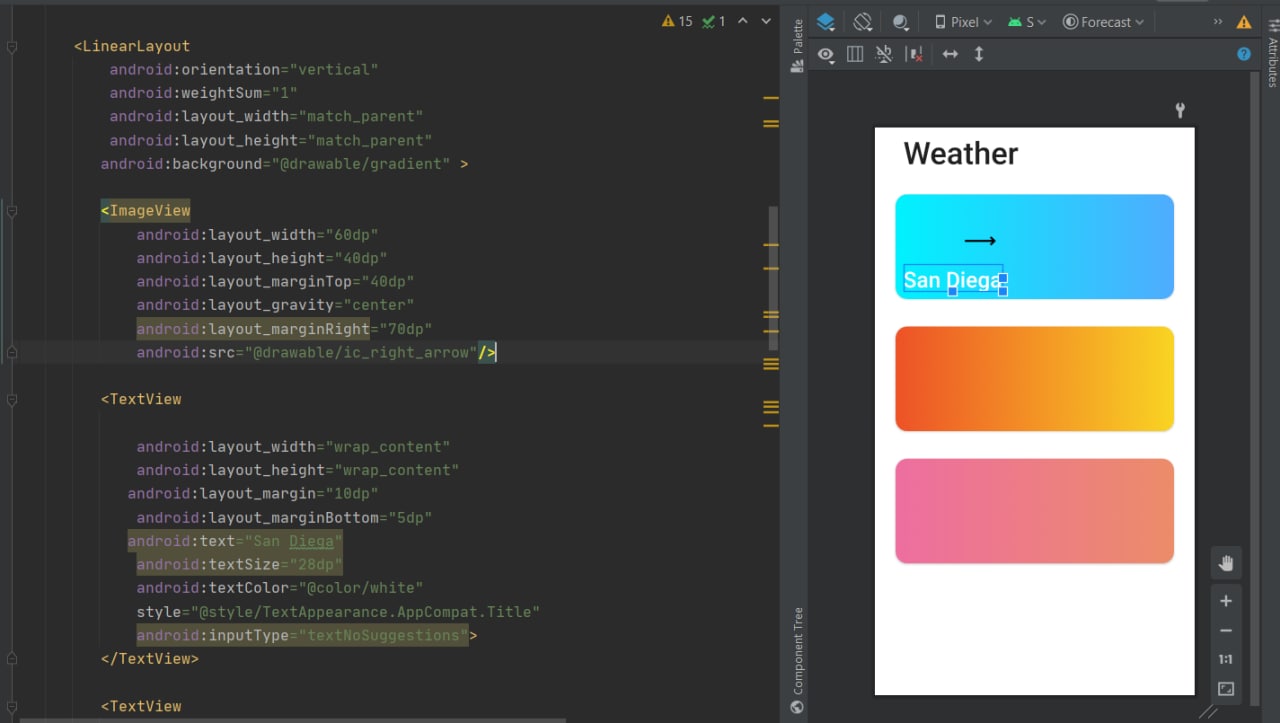Screen dimensions: 1280x723
Task: Click the @drawable/gradient background value
Action: coord(365,164)
